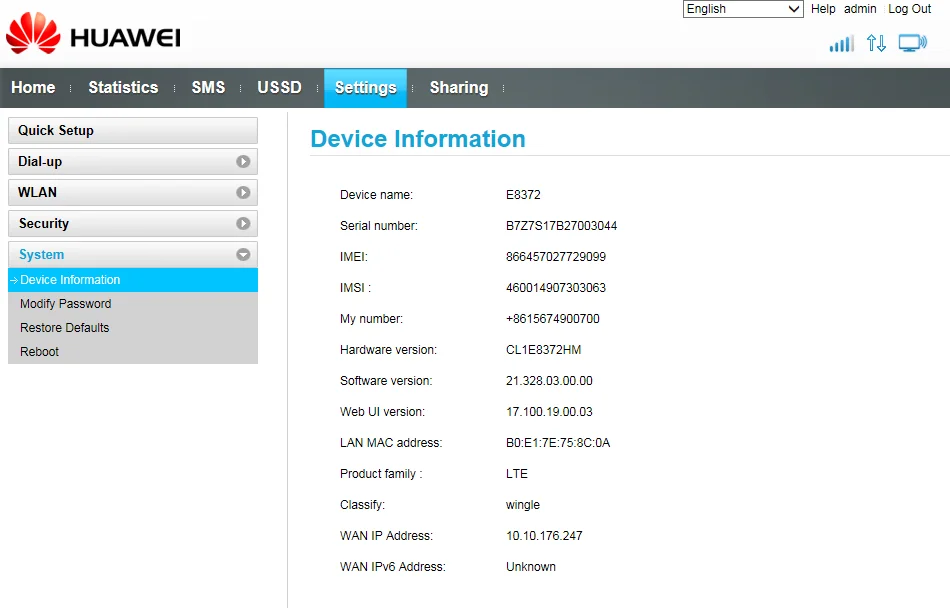
Task: Open the Sharing tab
Action: click(x=459, y=88)
